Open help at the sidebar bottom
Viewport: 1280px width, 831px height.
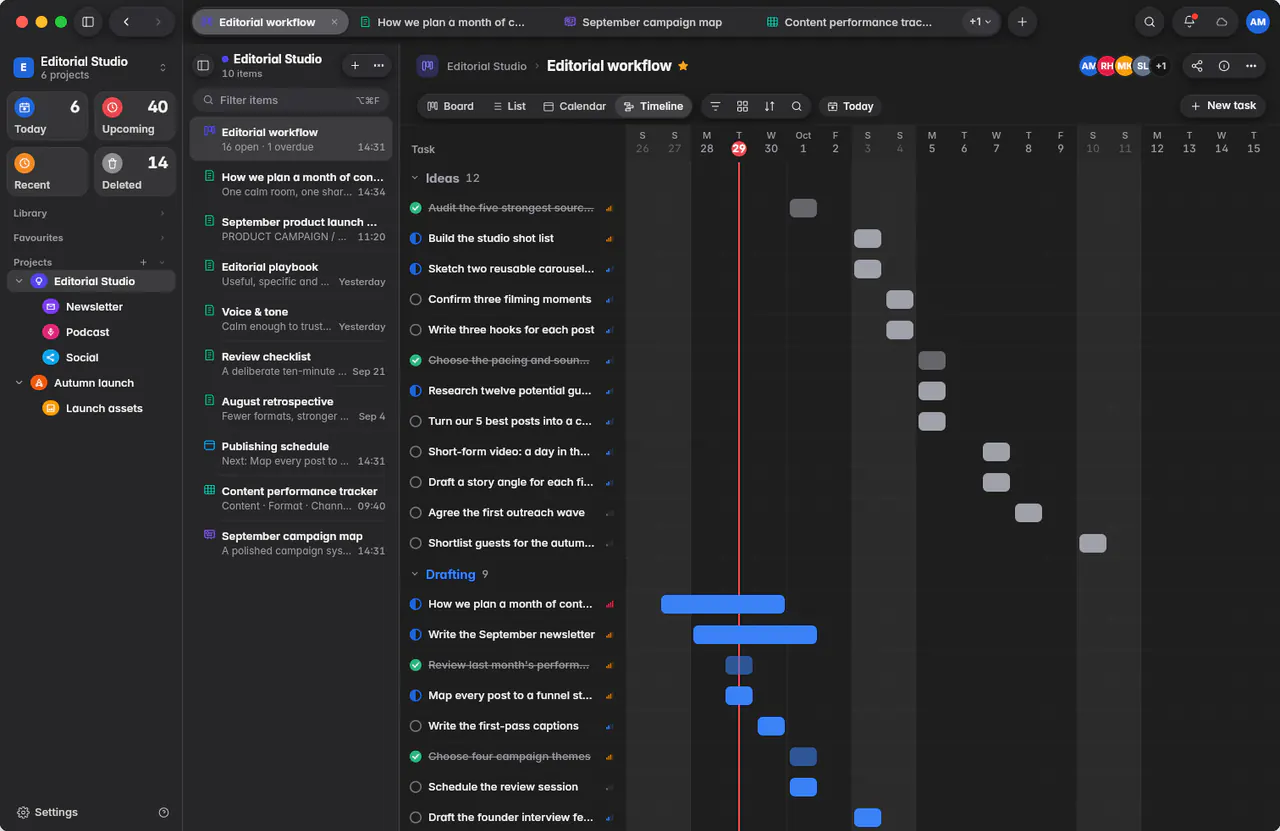pos(164,812)
